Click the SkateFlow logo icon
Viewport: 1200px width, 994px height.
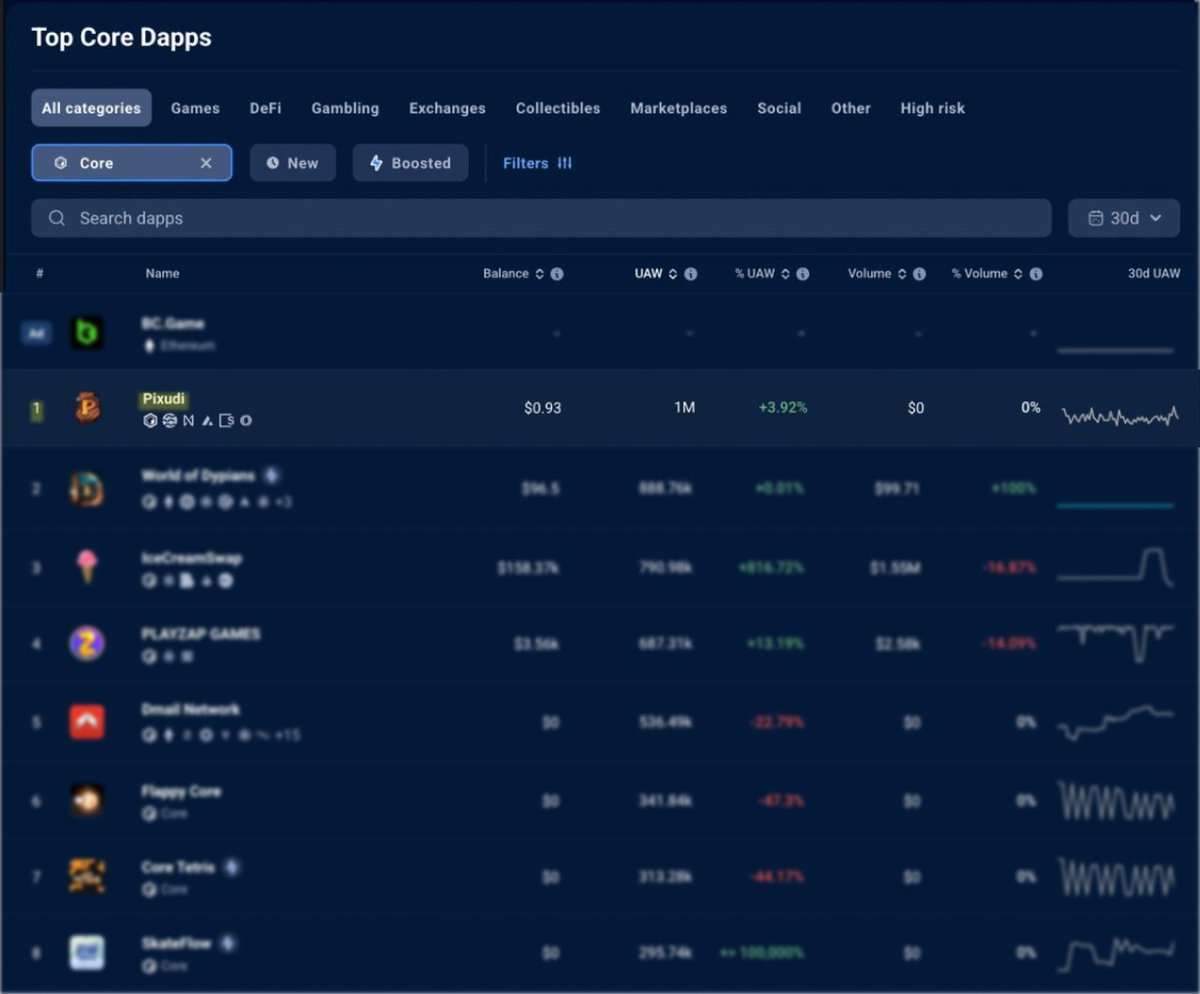pyautogui.click(x=87, y=952)
